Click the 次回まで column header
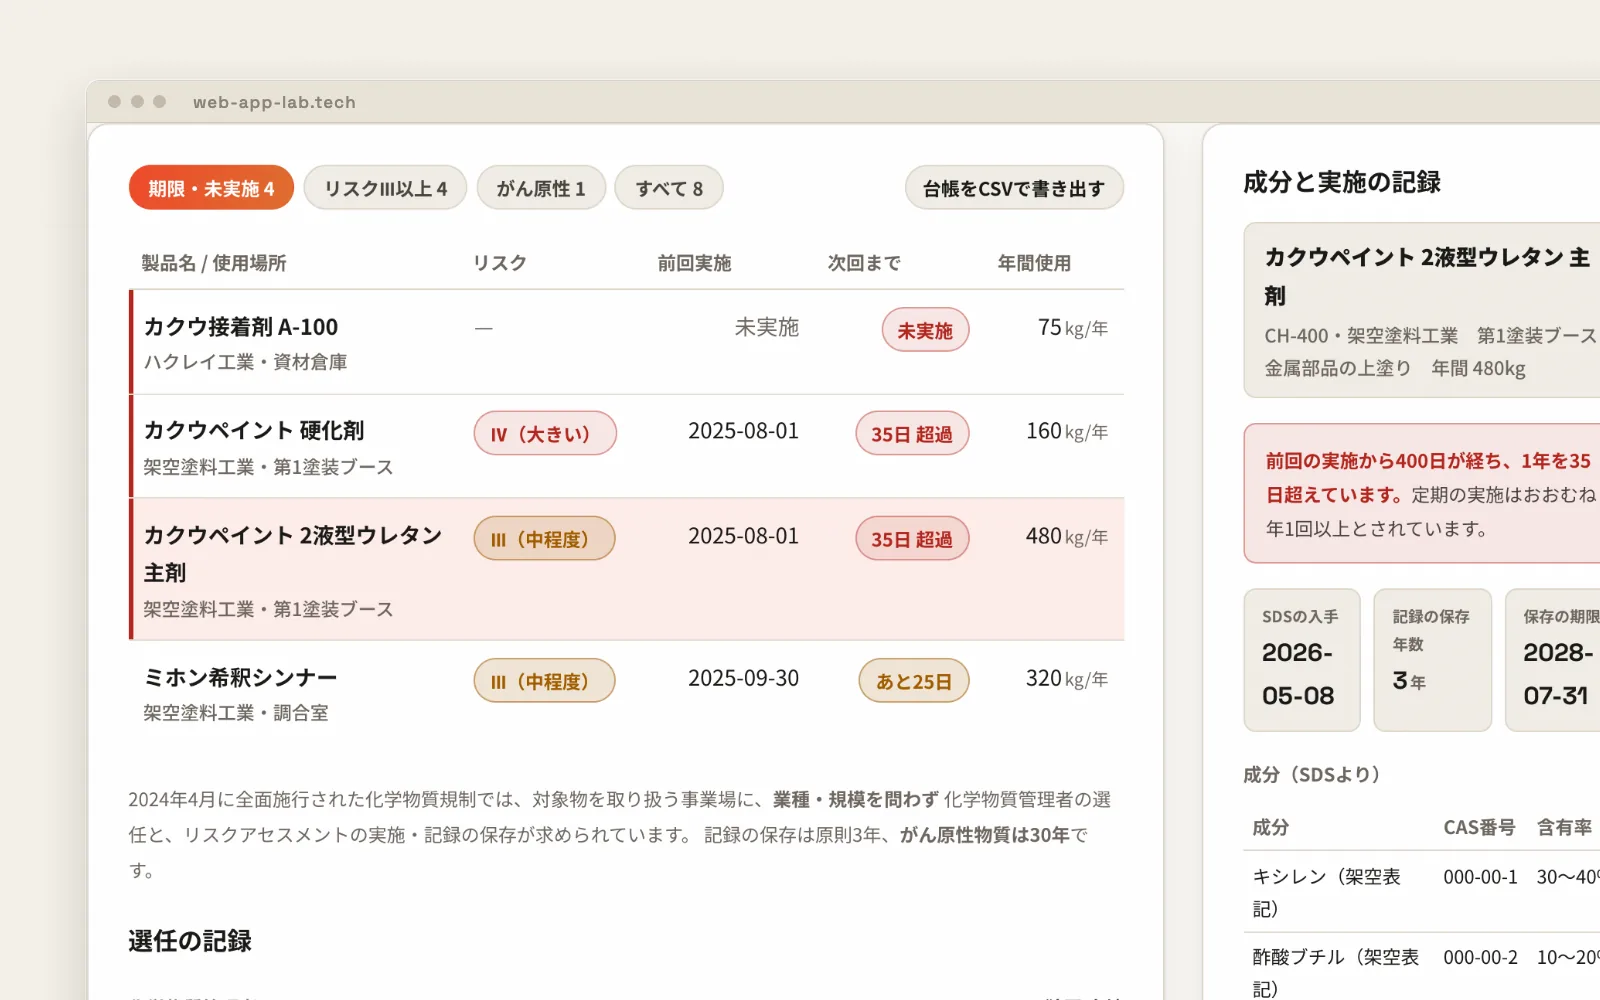 (864, 263)
